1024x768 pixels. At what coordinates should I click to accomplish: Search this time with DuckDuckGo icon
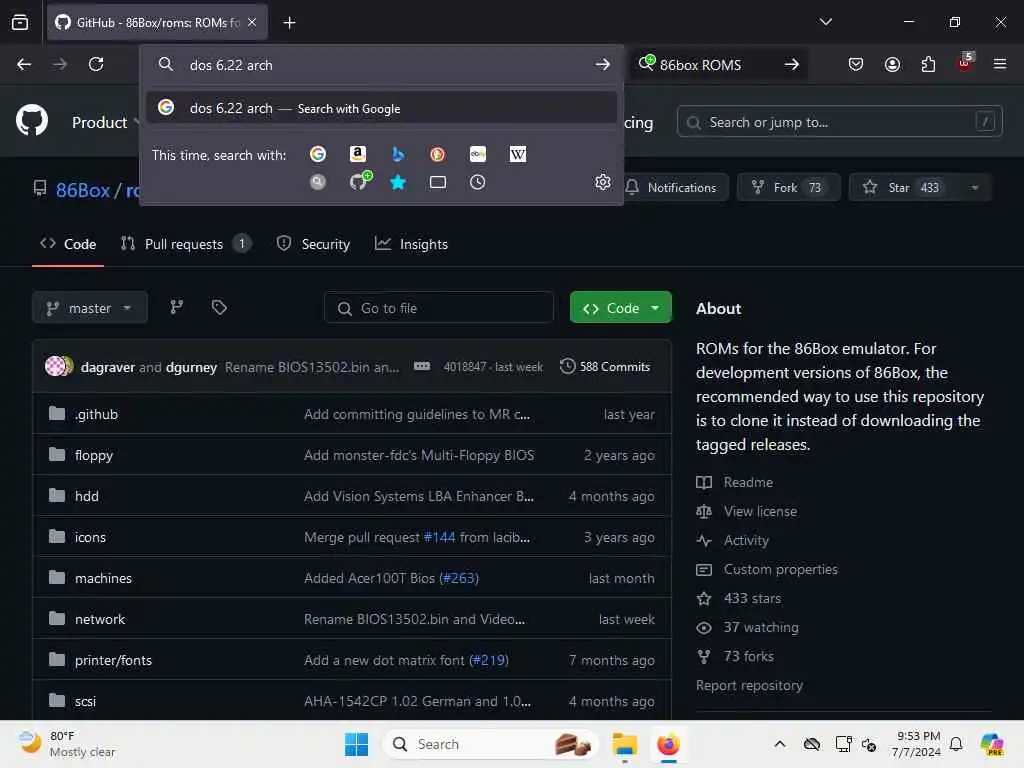tap(438, 154)
